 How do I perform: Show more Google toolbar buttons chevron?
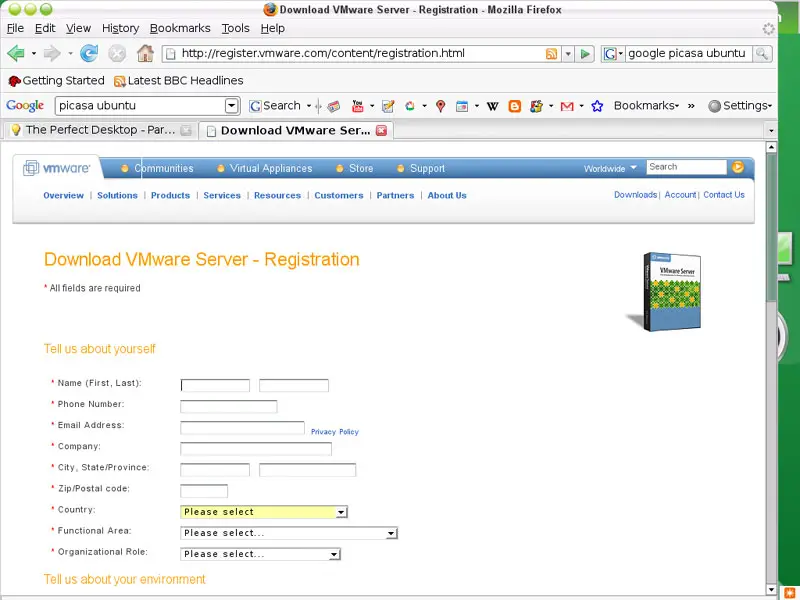[x=691, y=106]
